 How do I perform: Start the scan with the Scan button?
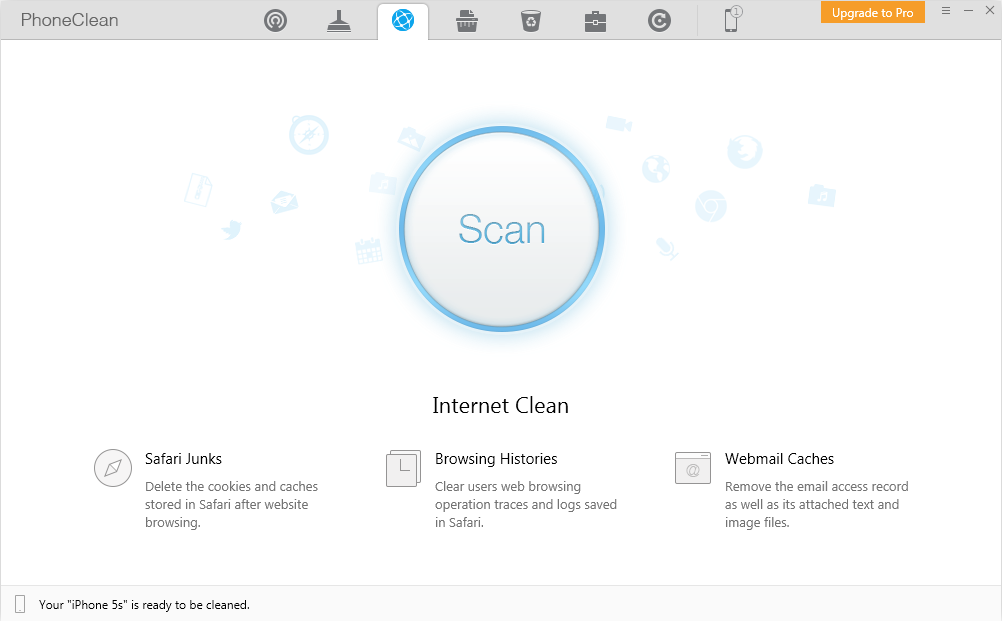pos(502,229)
